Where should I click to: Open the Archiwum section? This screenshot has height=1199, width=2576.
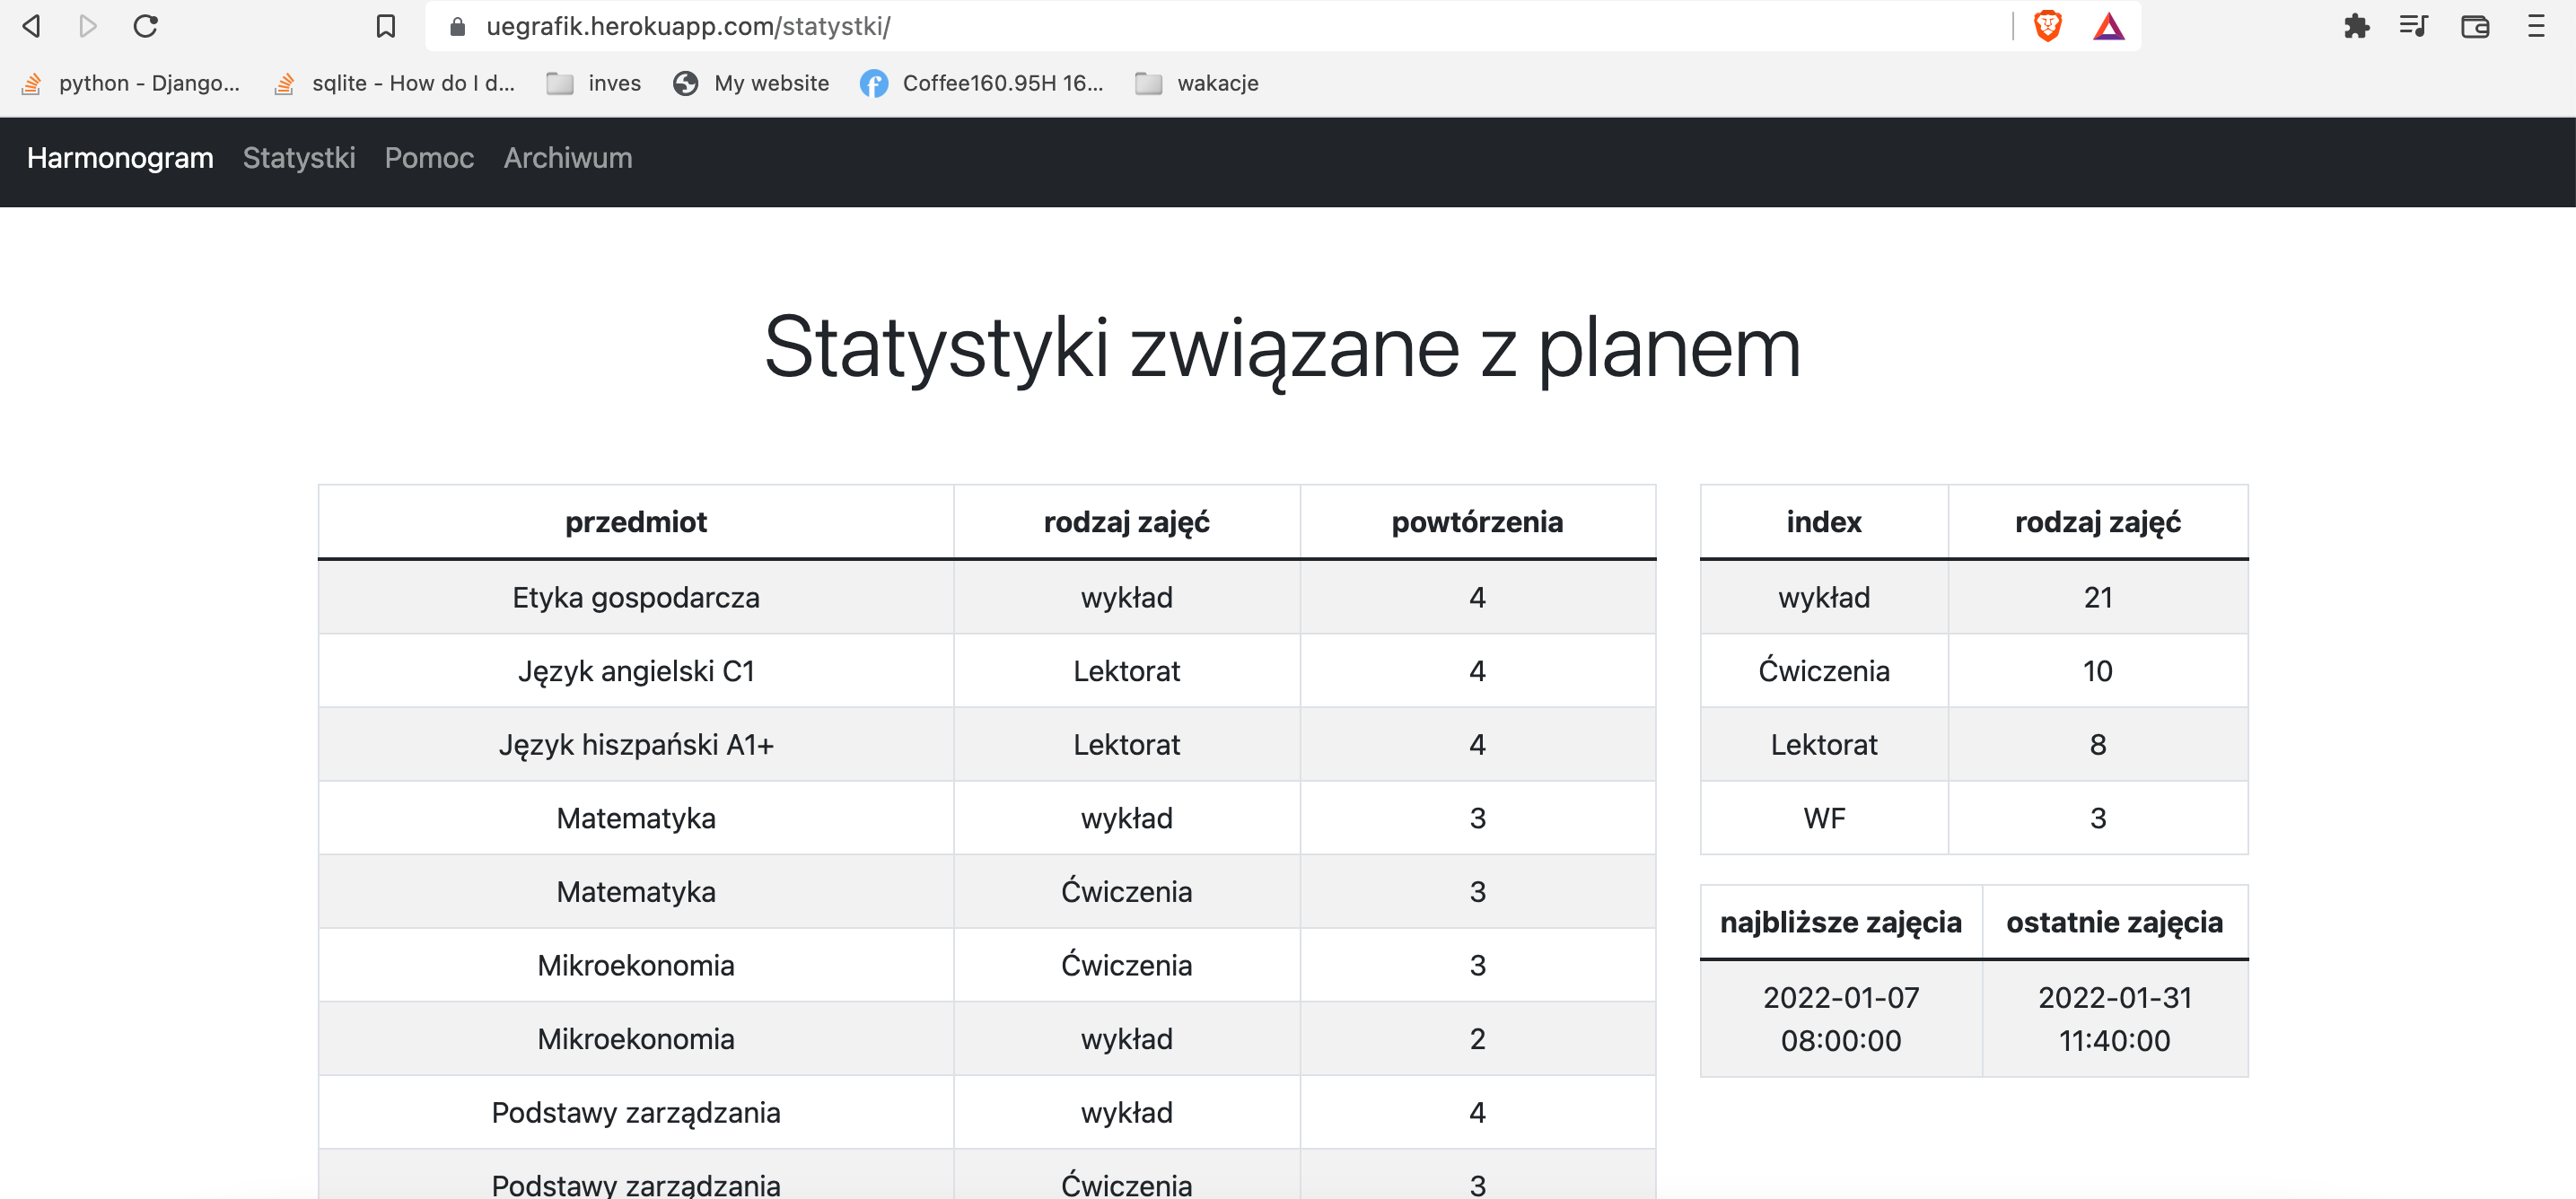click(x=567, y=158)
